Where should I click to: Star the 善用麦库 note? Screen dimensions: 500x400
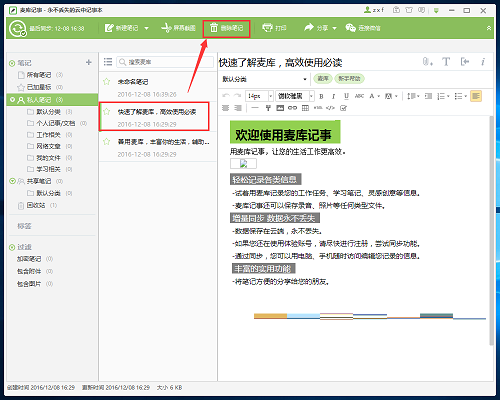[107, 142]
